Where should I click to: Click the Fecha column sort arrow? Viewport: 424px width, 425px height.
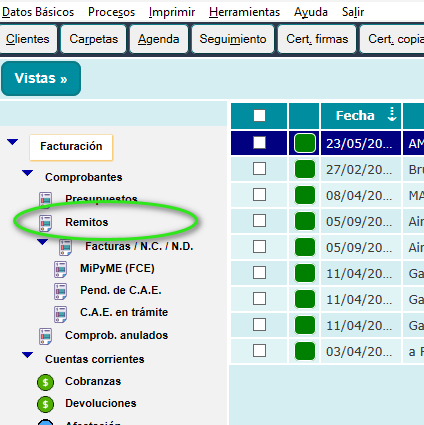[x=392, y=114]
